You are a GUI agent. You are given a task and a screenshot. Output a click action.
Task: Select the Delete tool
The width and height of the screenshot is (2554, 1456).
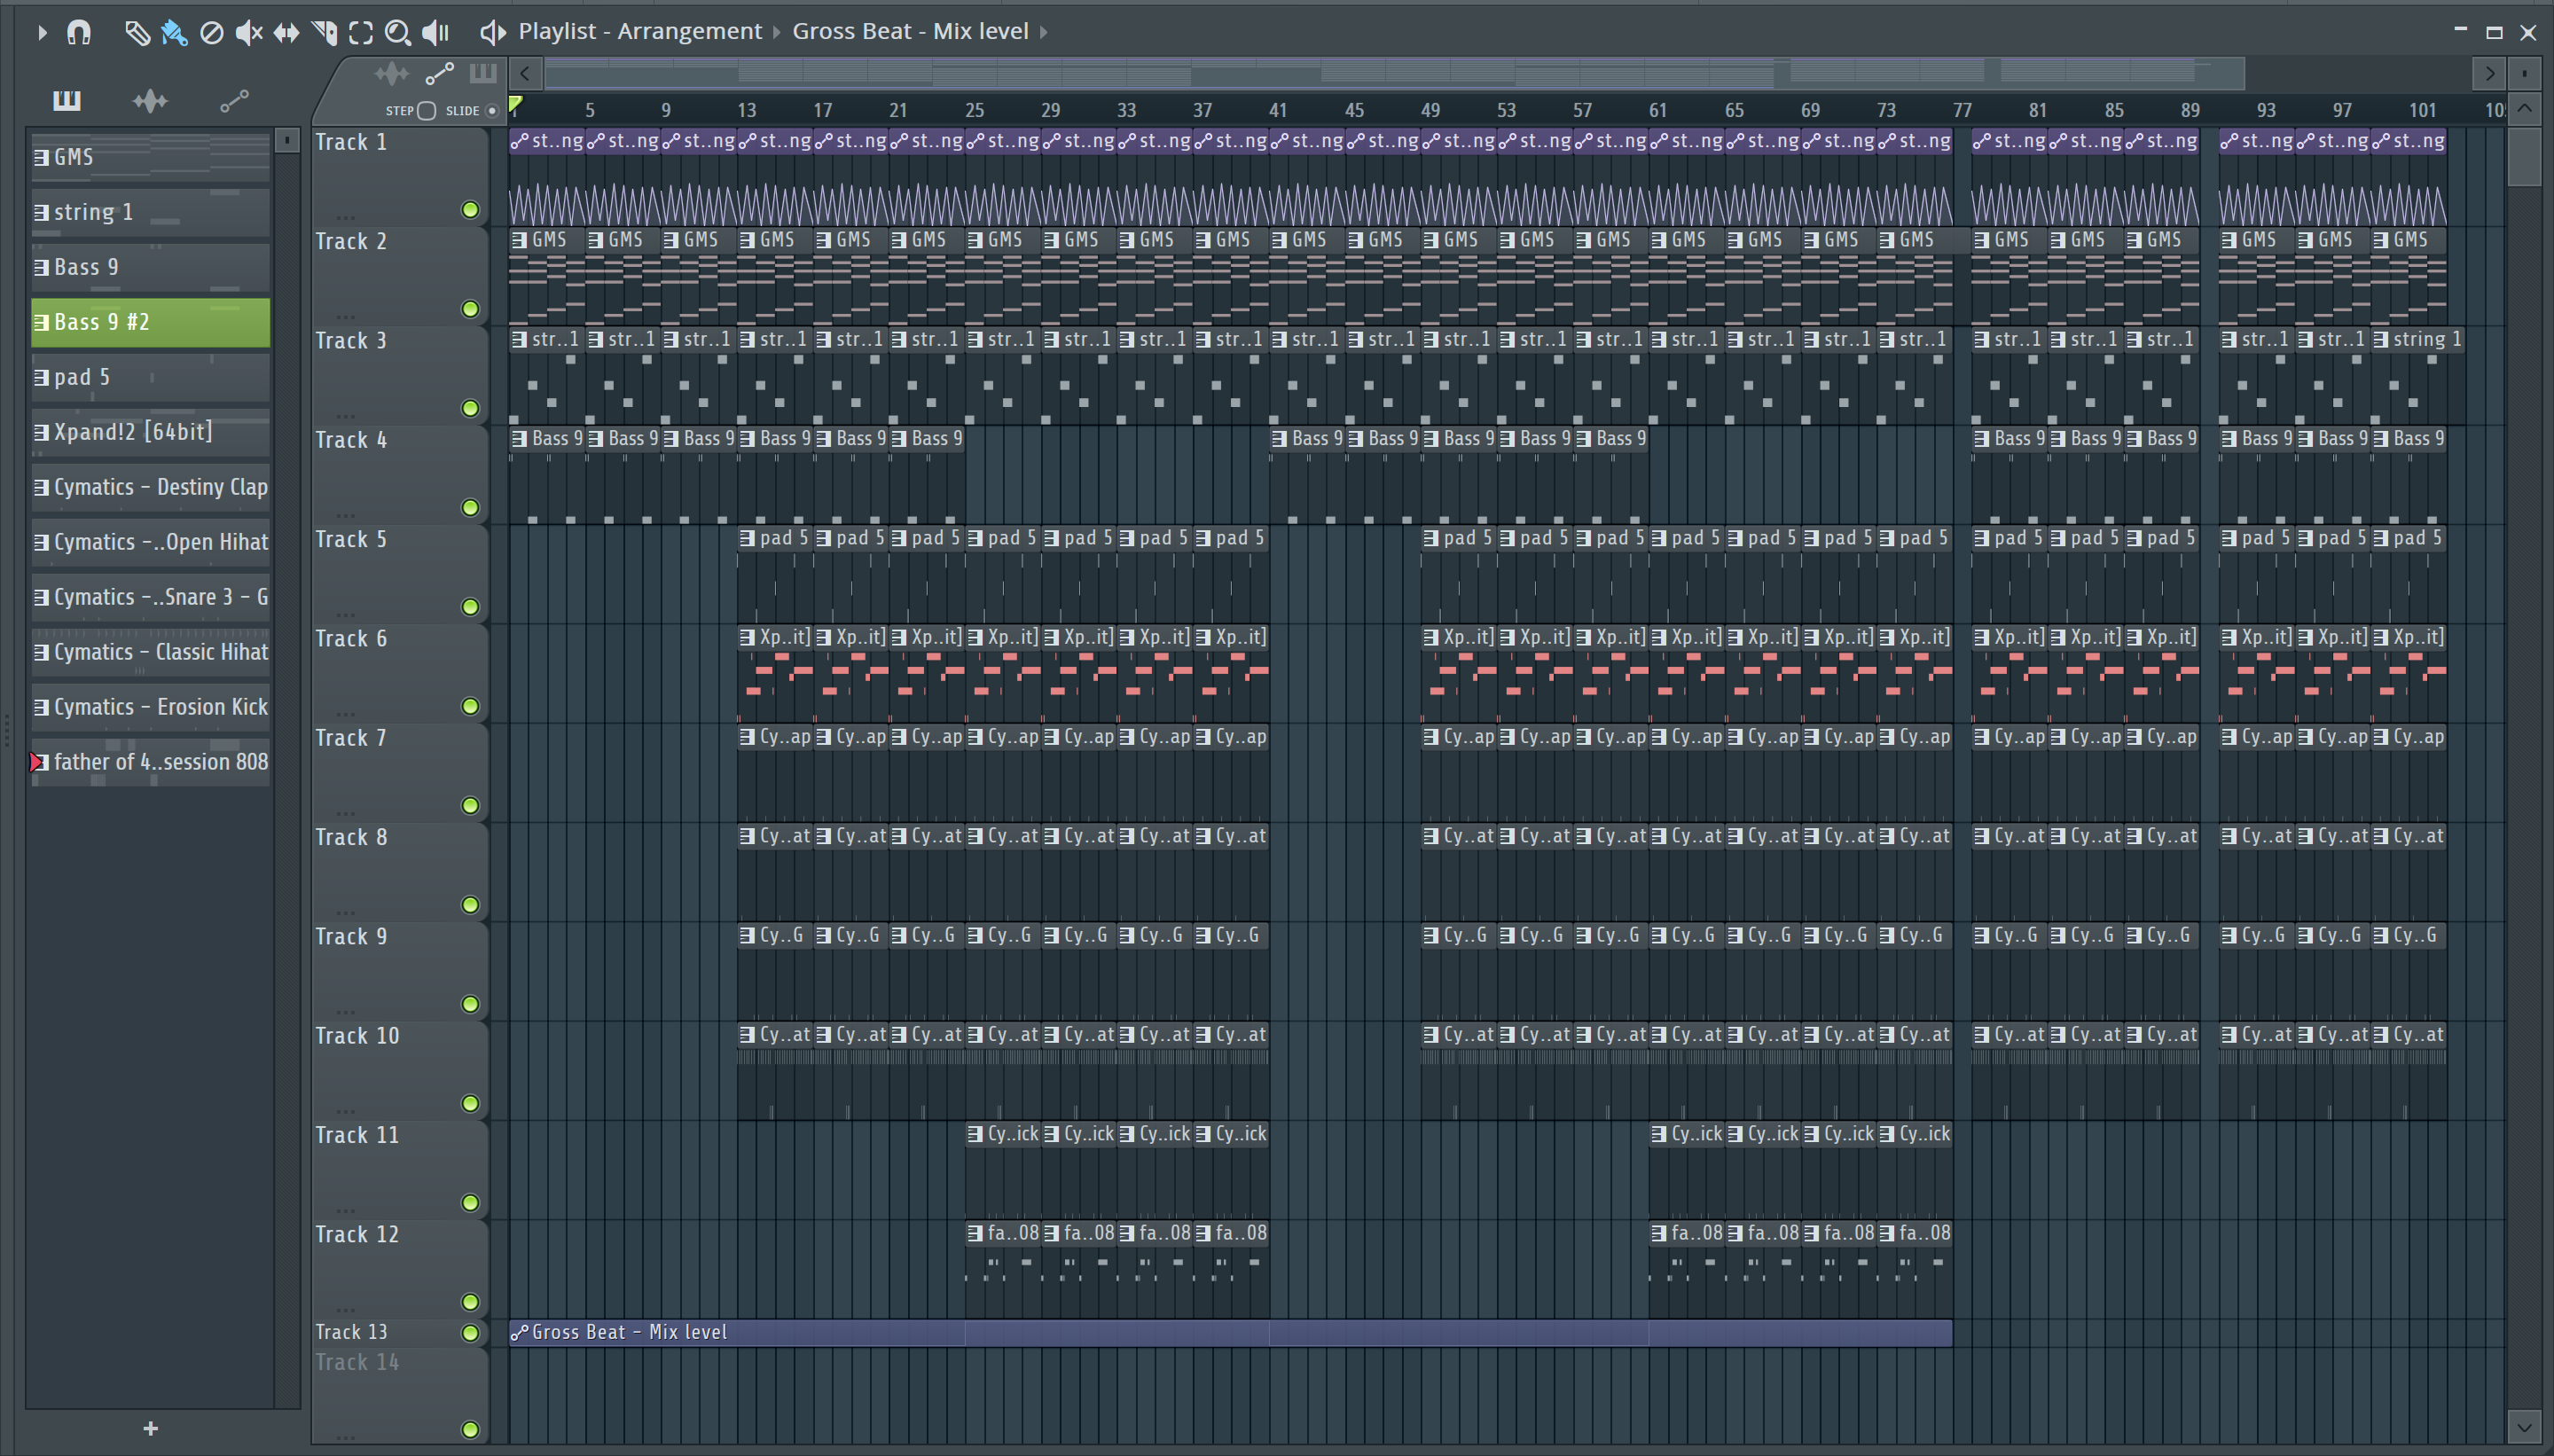[x=211, y=32]
